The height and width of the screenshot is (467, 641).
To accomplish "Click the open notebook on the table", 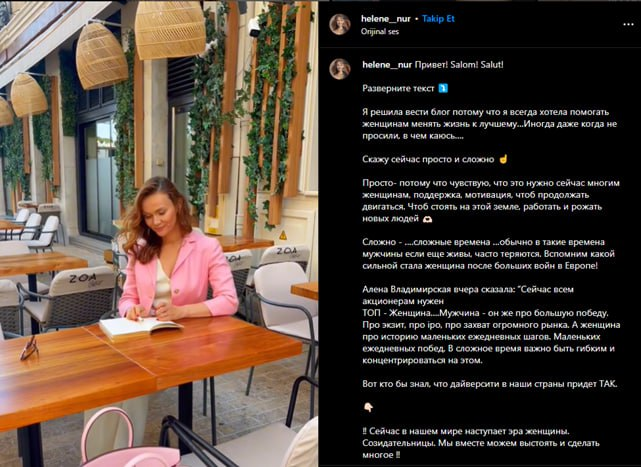I will 141,328.
